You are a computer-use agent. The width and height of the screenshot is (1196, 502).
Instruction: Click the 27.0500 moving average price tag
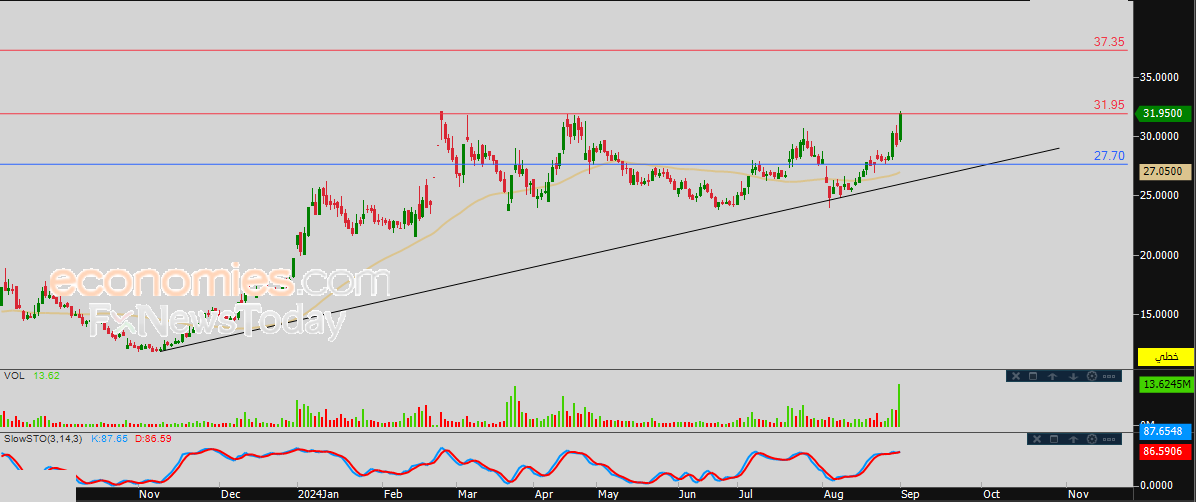coord(1166,172)
